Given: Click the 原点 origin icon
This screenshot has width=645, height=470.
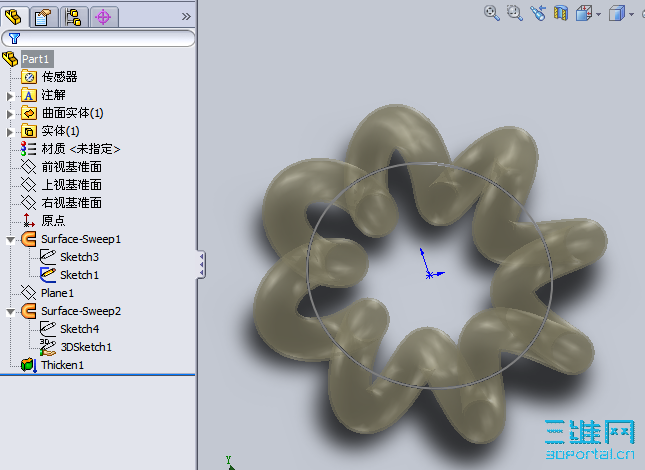Looking at the screenshot, I should point(28,220).
